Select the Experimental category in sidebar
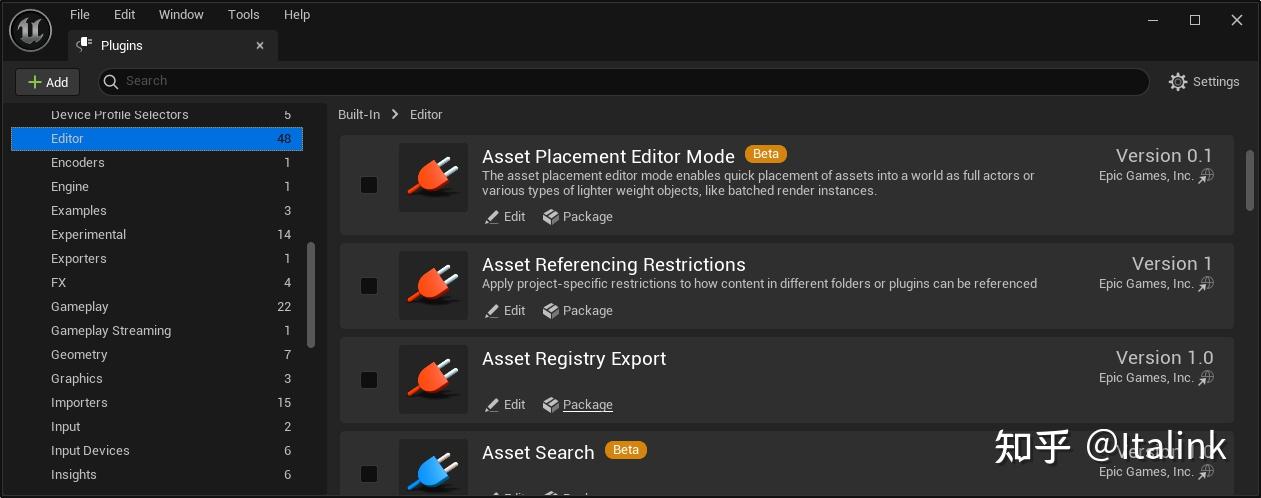This screenshot has height=498, width=1261. 89,235
